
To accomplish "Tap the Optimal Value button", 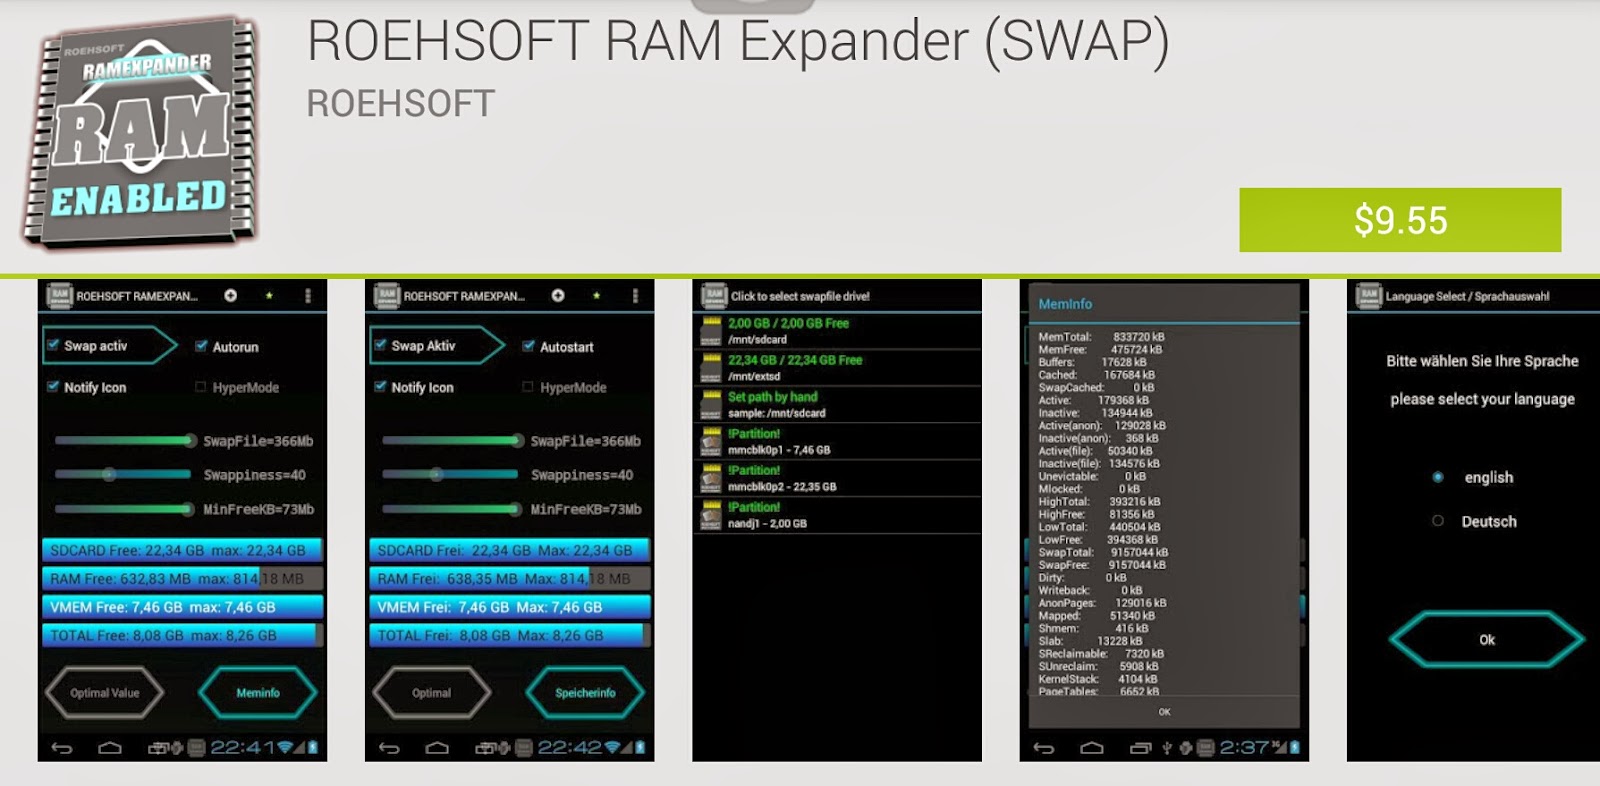I will tap(105, 693).
